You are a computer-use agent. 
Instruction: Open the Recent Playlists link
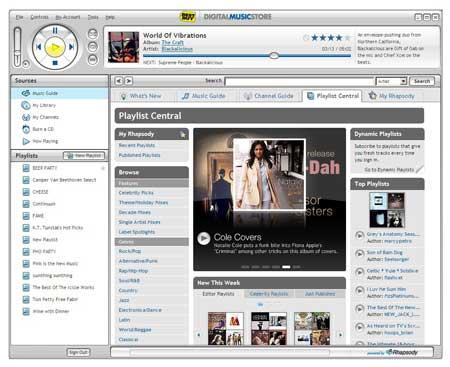coord(137,145)
